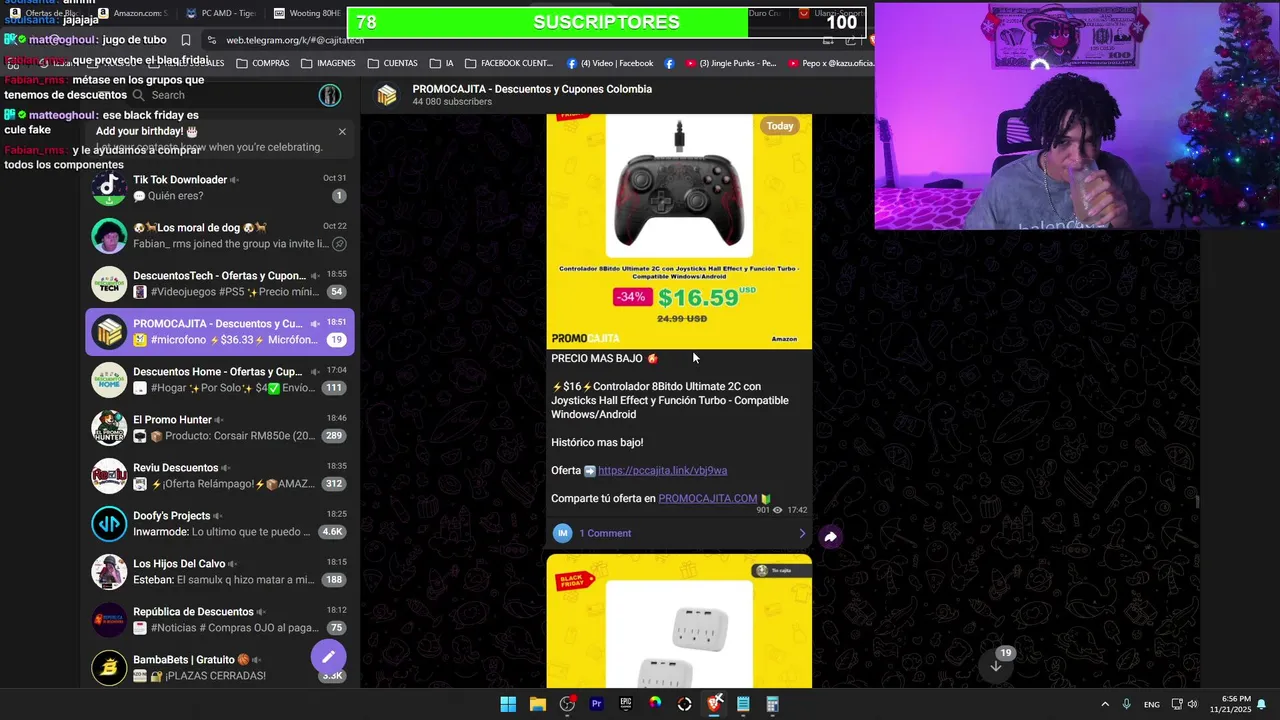Screen dimensions: 1280x720
Task: Open the Pepo x @kazu.oficia bookmark
Action: pyautogui.click(x=830, y=63)
